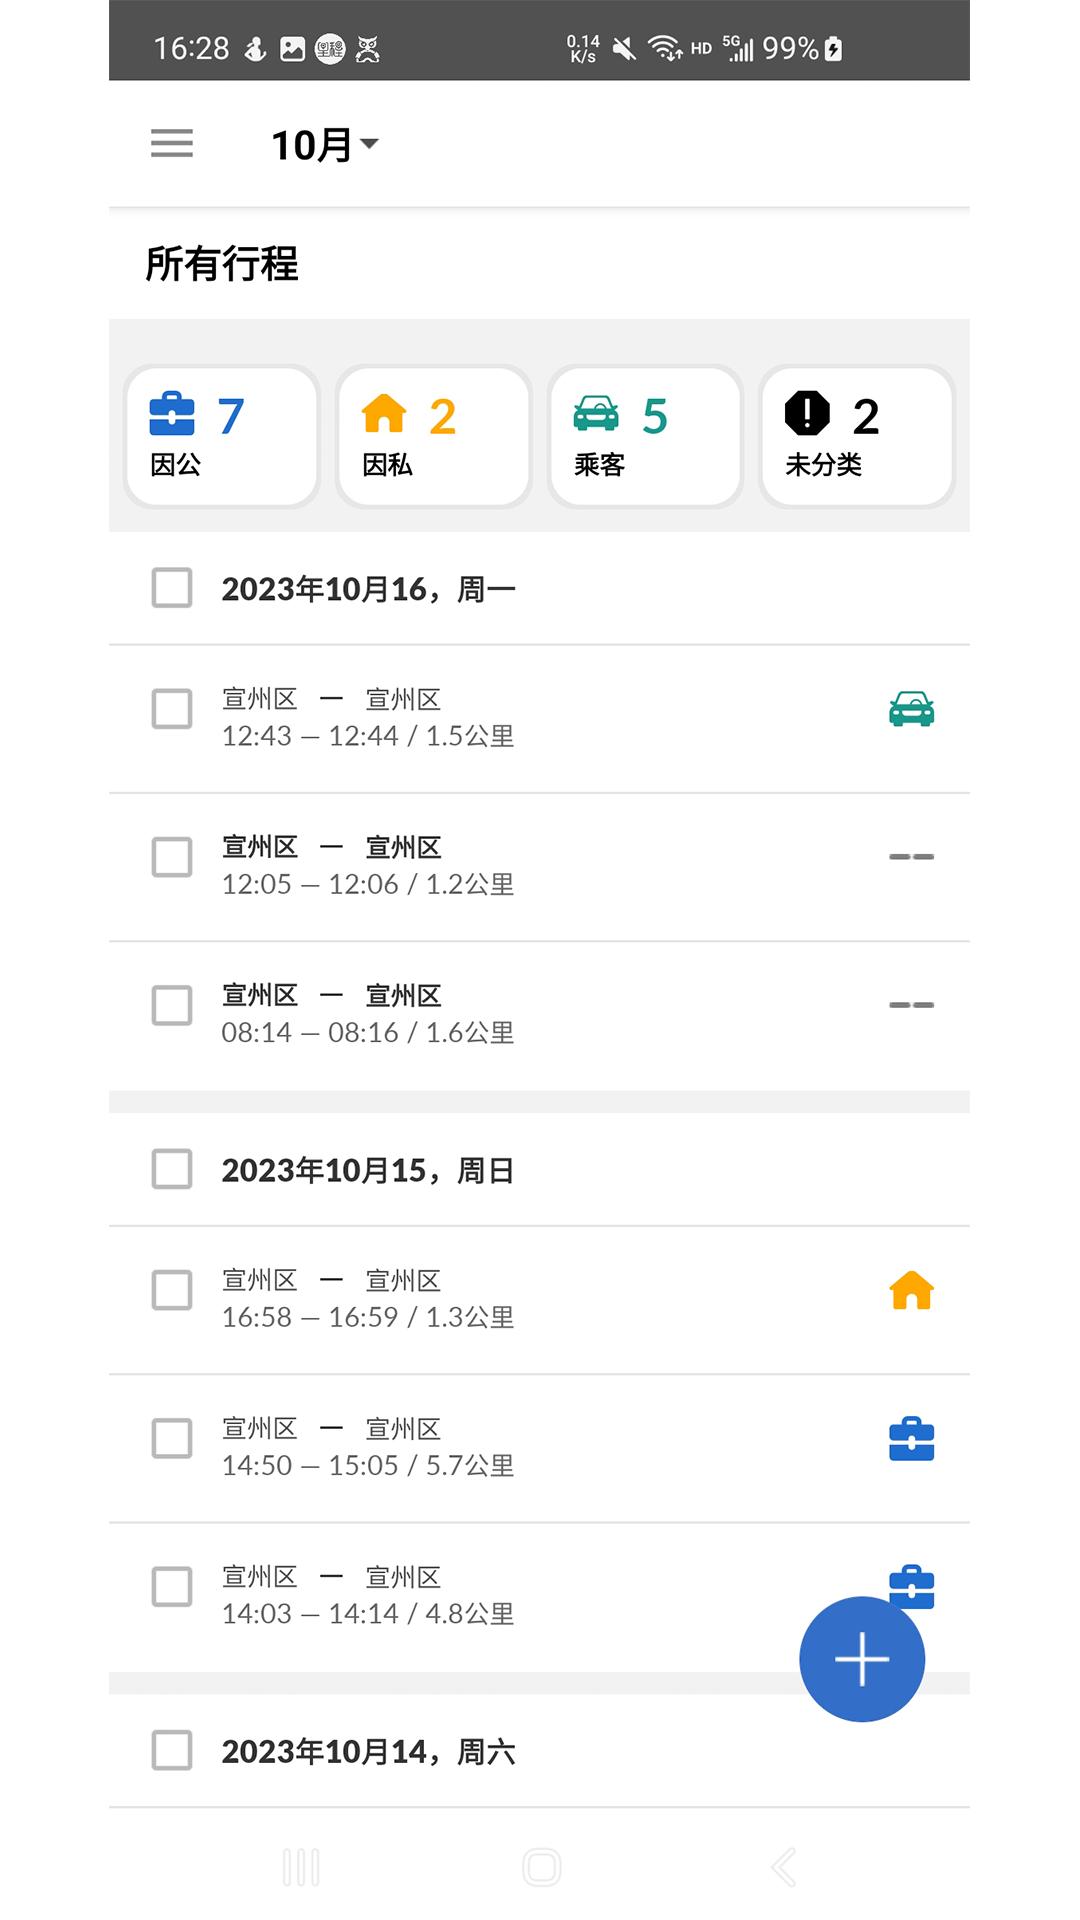Image resolution: width=1080 pixels, height=1920 pixels.
Task: Select all trips on 2023年10月15日
Action: pyautogui.click(x=172, y=1169)
